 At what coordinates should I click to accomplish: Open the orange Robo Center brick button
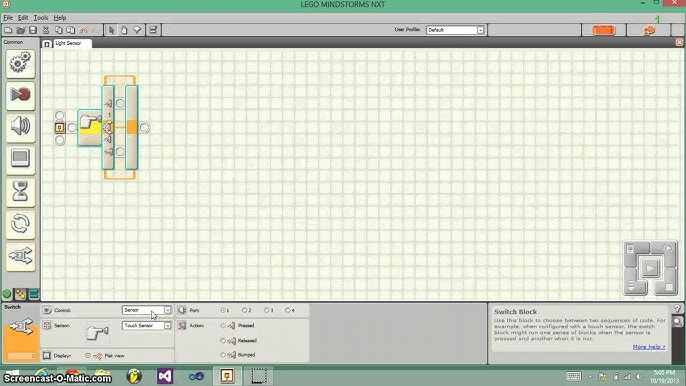click(604, 30)
